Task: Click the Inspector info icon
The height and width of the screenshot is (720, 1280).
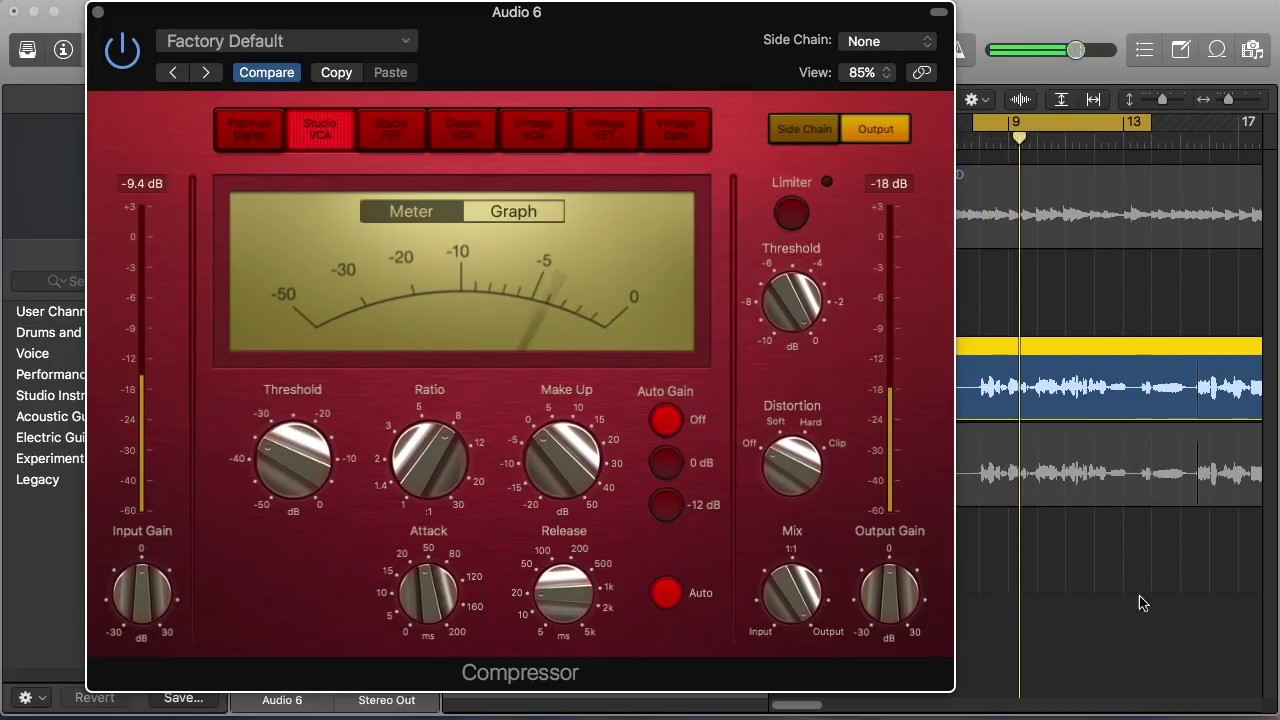Action: pos(64,49)
